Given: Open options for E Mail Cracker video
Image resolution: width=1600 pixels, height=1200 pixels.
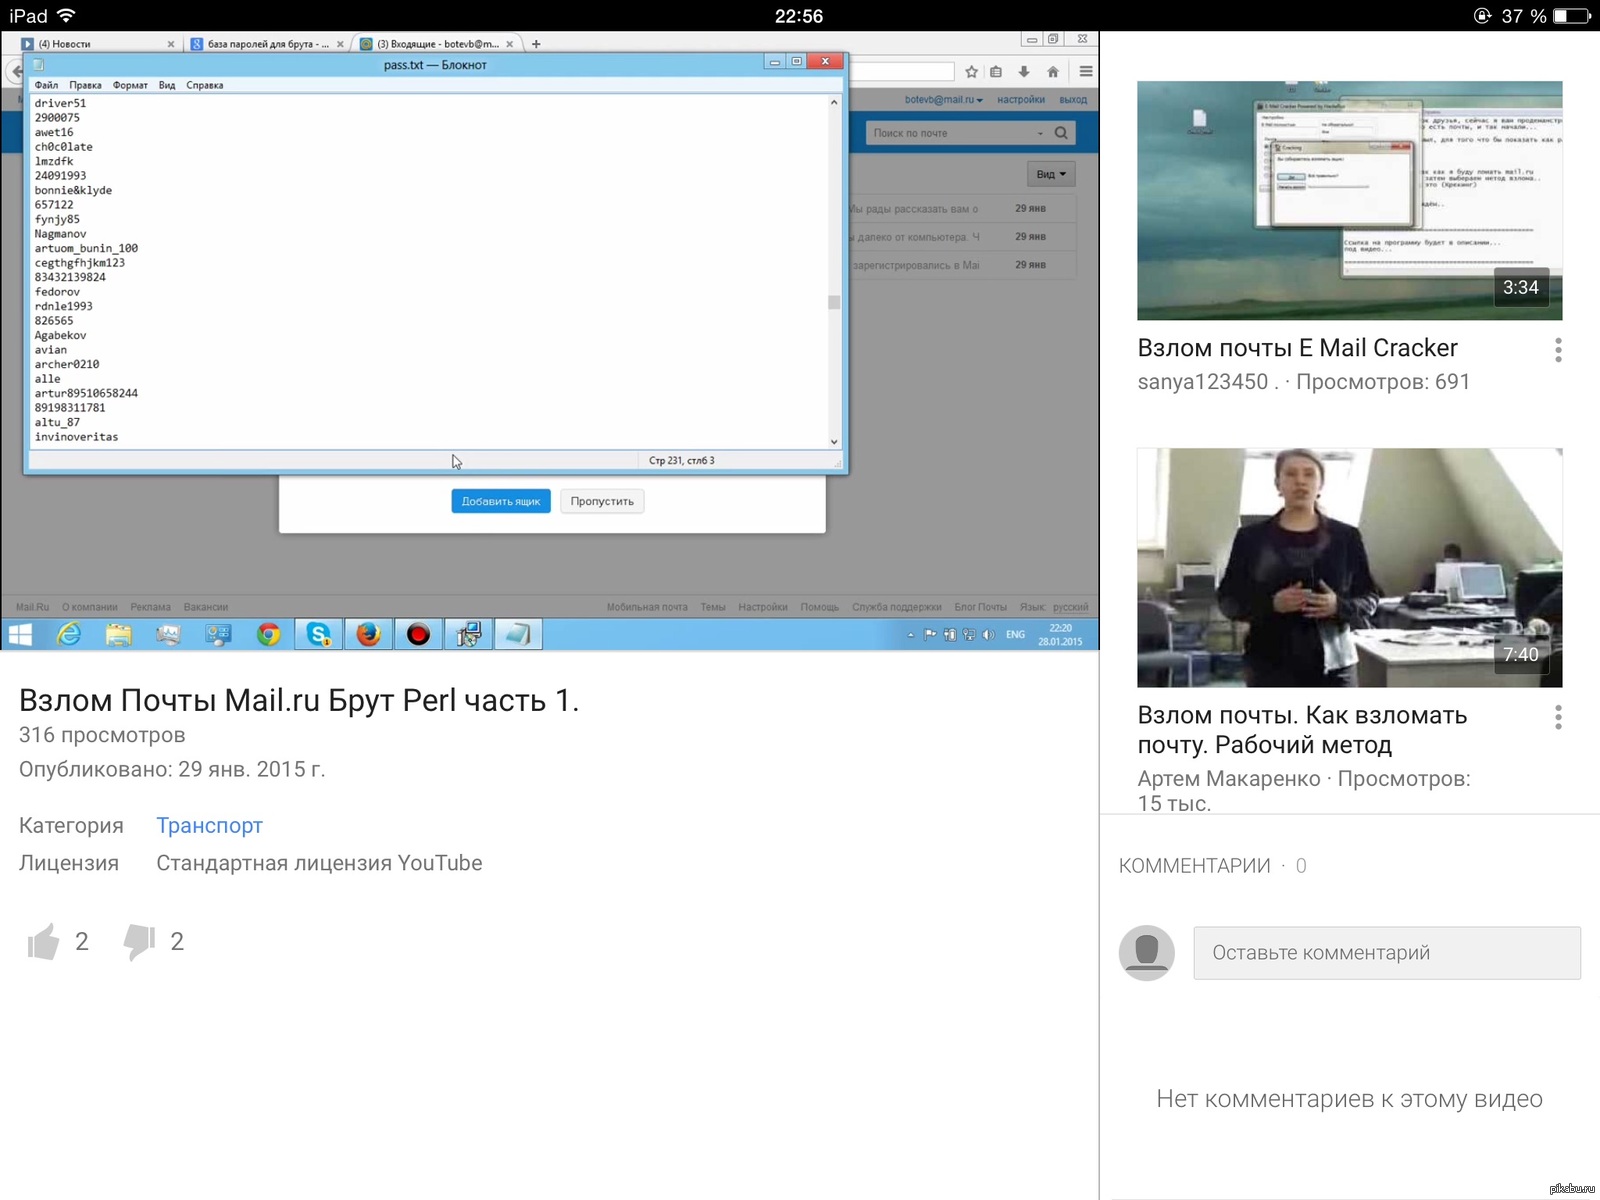Looking at the screenshot, I should [1558, 349].
